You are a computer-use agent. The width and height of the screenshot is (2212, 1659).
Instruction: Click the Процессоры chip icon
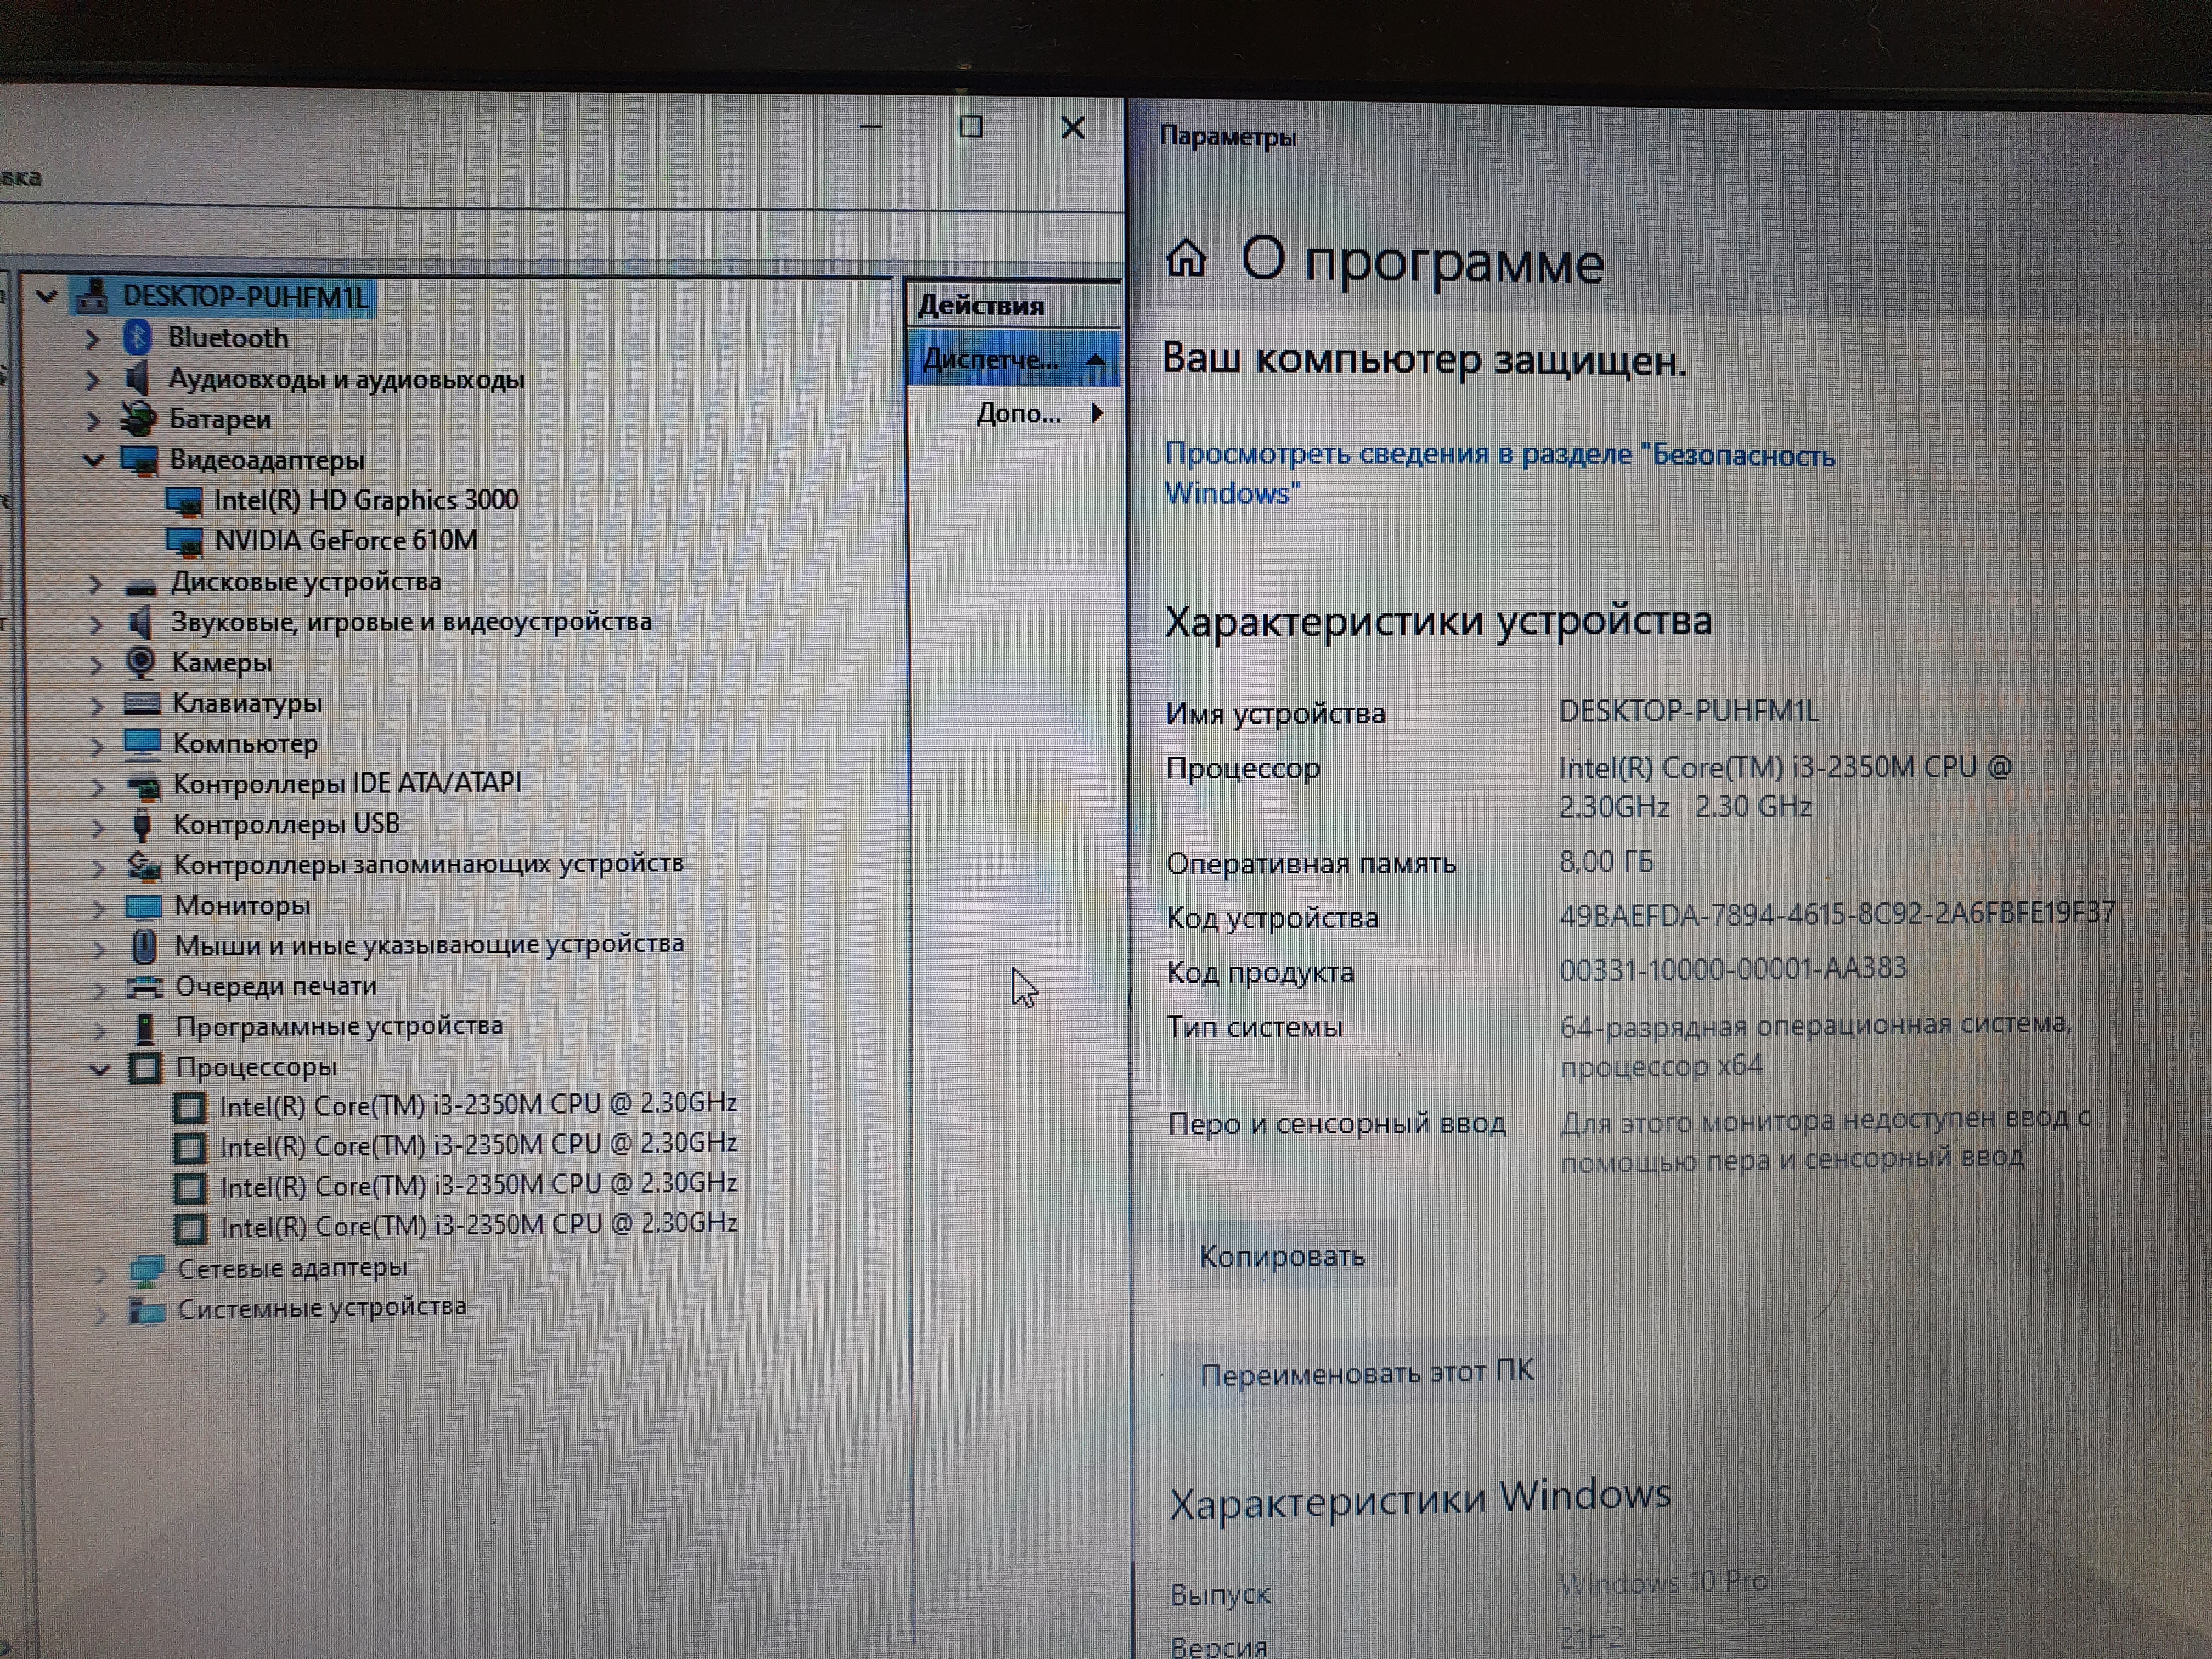pos(145,1068)
